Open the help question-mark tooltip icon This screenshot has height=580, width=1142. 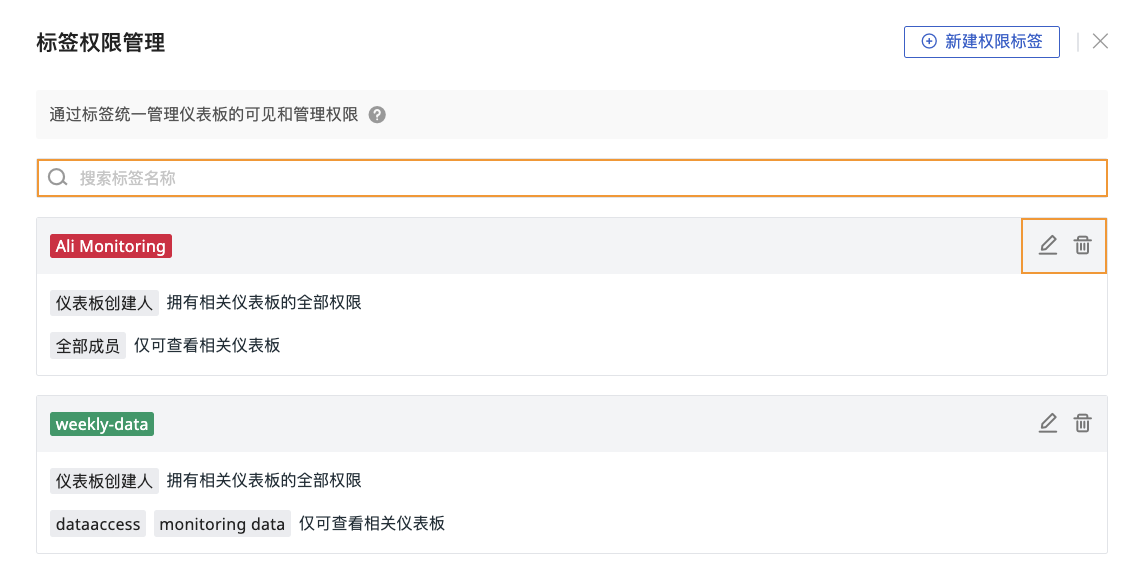click(377, 114)
